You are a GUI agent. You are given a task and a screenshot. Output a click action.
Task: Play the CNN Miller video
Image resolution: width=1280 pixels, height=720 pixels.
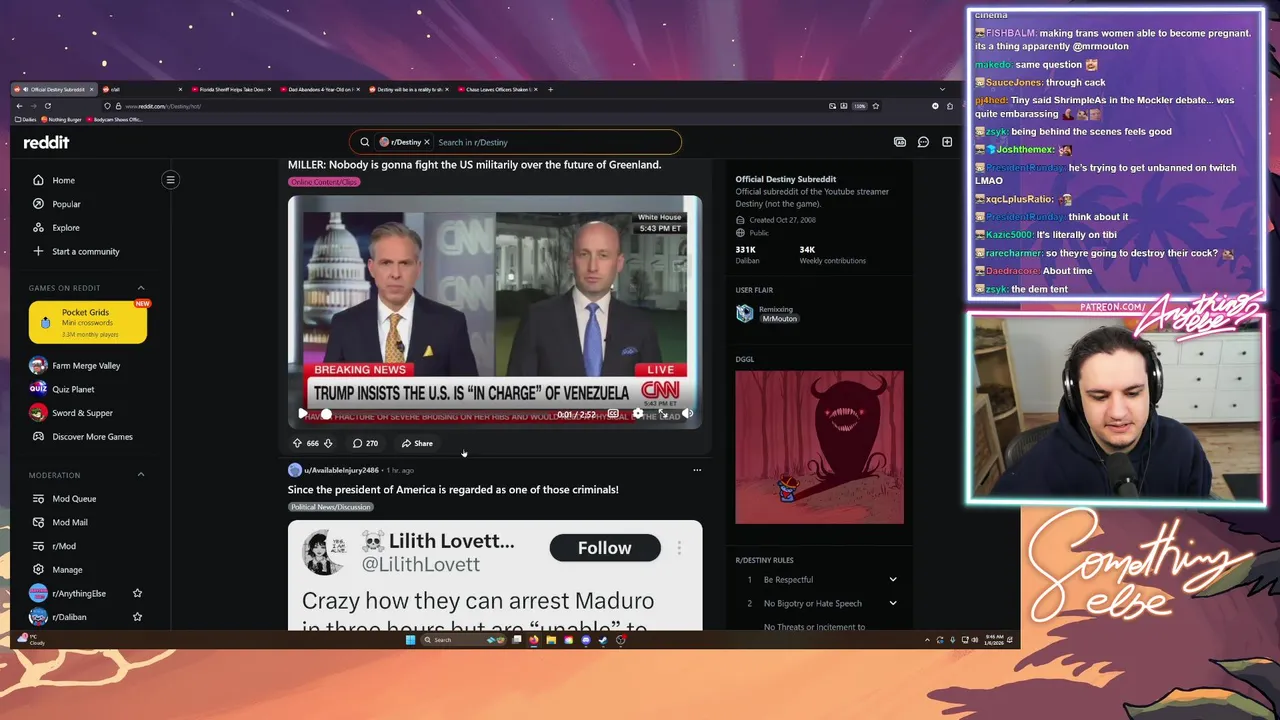coord(302,414)
